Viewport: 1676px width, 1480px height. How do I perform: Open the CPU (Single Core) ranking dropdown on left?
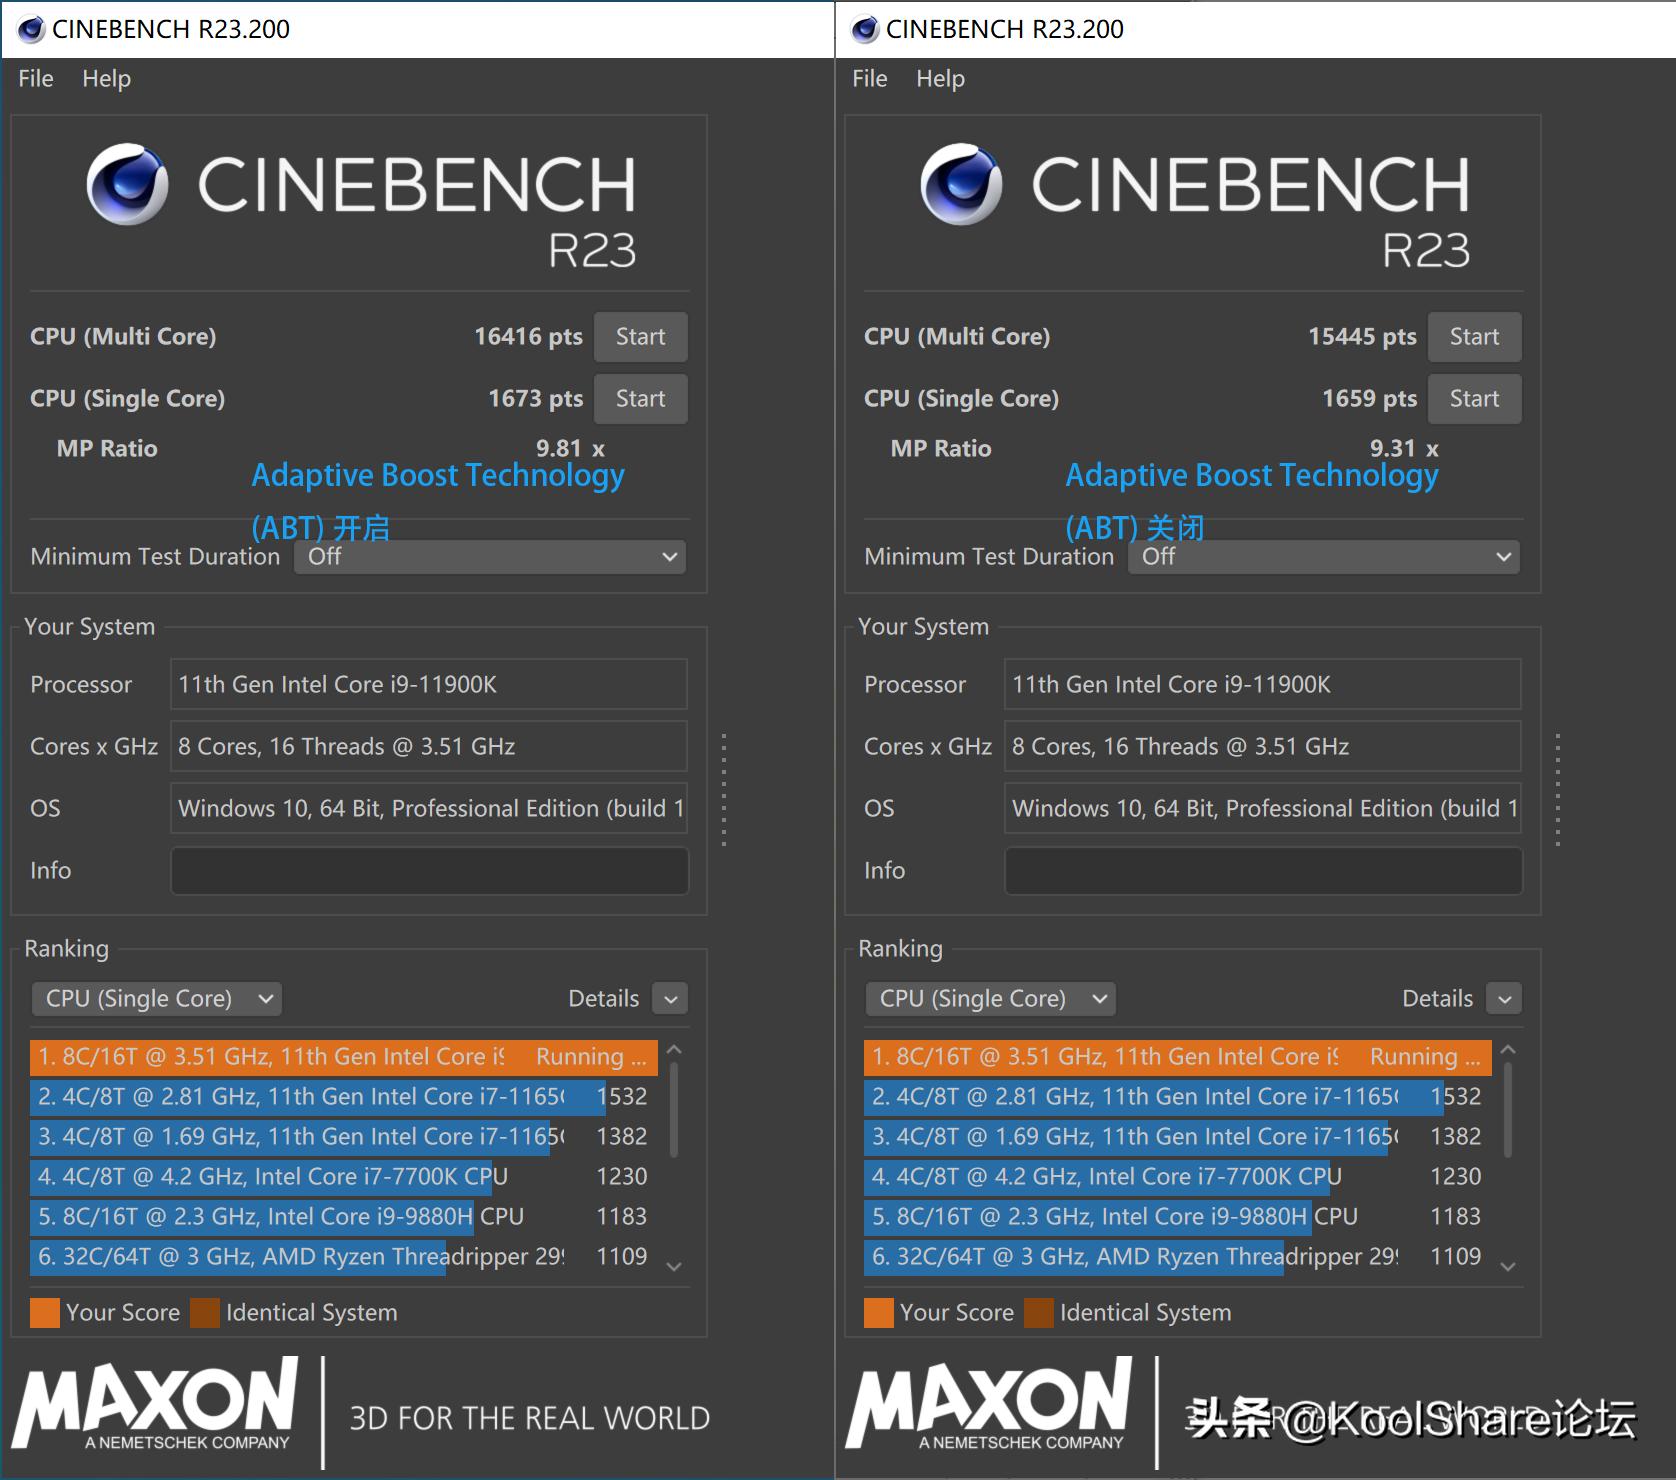coord(157,999)
